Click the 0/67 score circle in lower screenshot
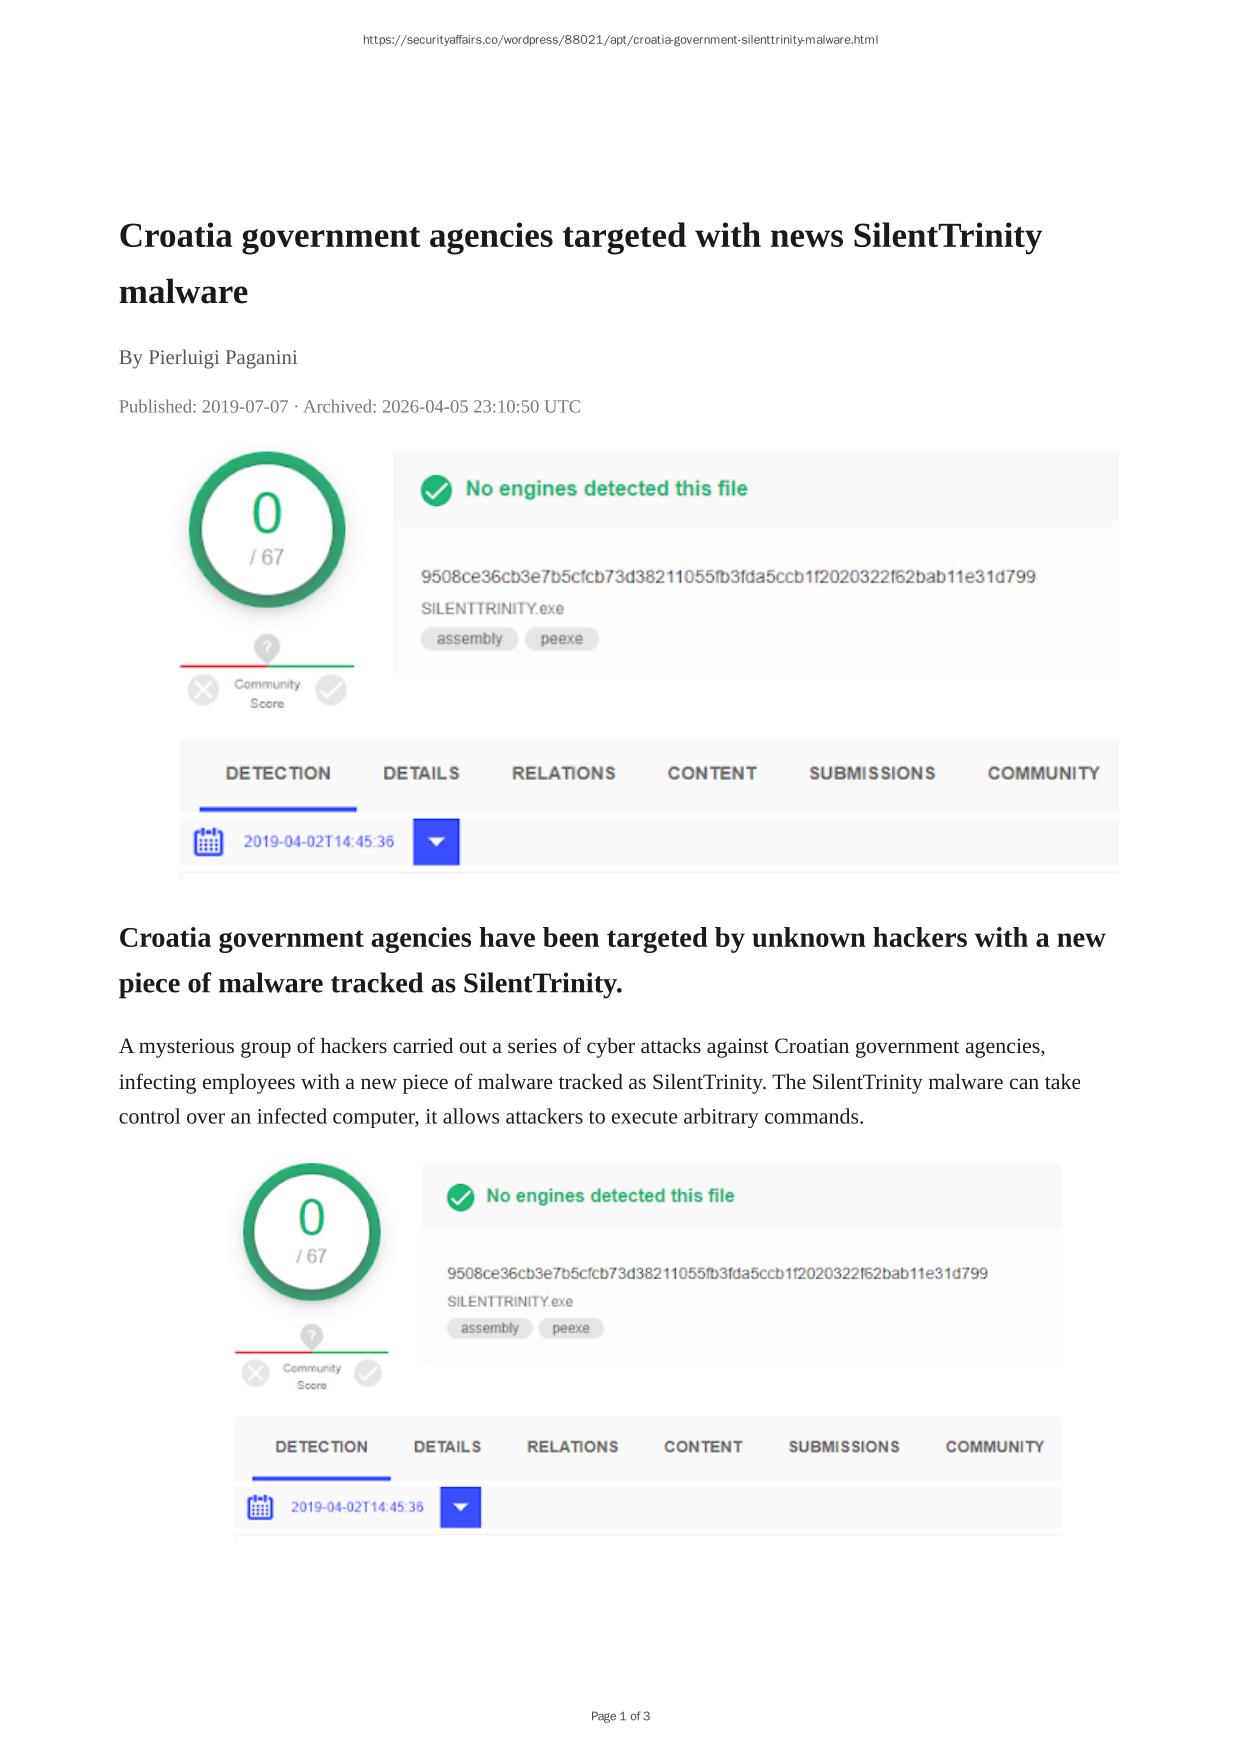The height and width of the screenshot is (1756, 1242). pos(312,1232)
